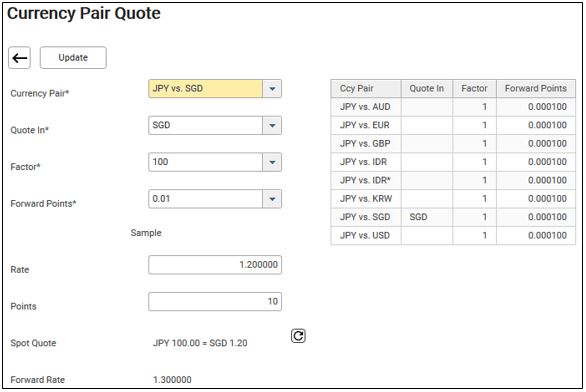
Task: Select the JPY vs. IDR* row
Action: pyautogui.click(x=453, y=180)
